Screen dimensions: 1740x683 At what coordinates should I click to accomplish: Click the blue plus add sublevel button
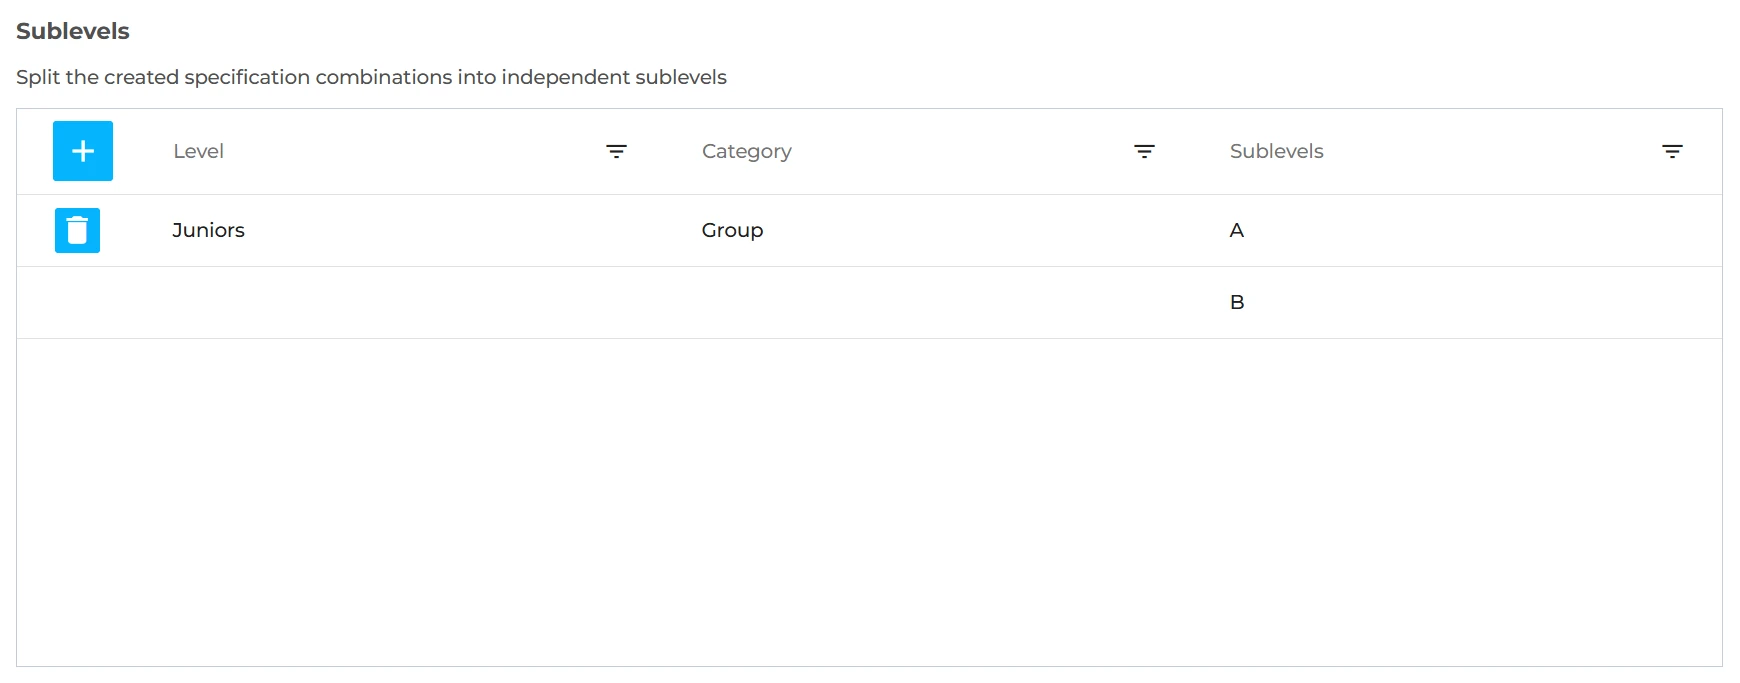(83, 151)
